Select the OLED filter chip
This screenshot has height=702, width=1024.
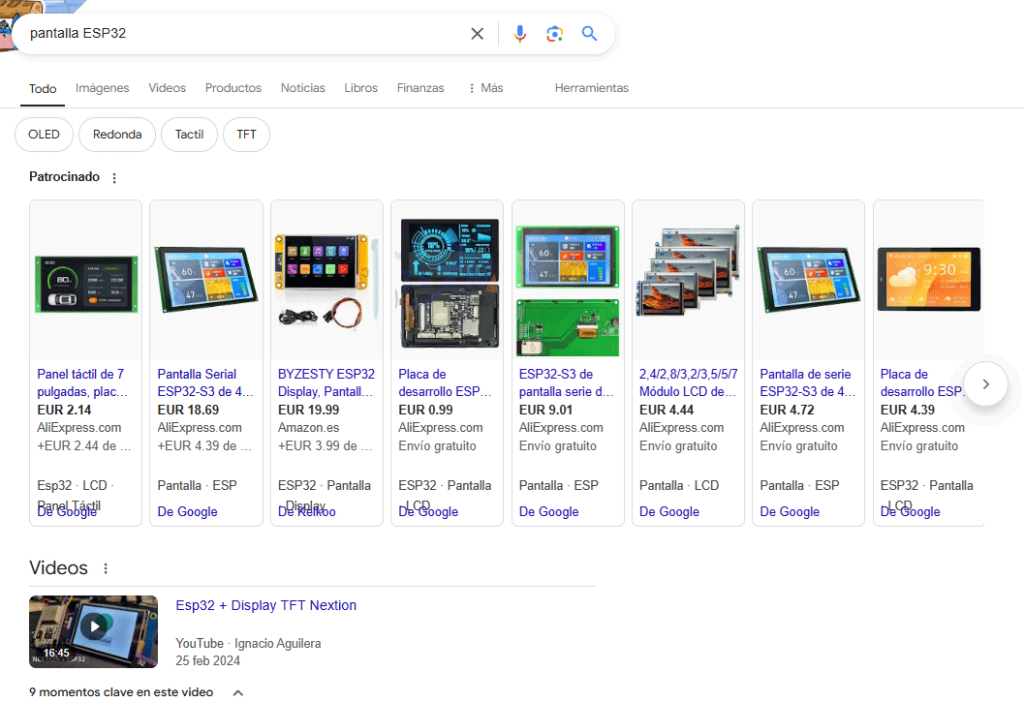[x=44, y=134]
